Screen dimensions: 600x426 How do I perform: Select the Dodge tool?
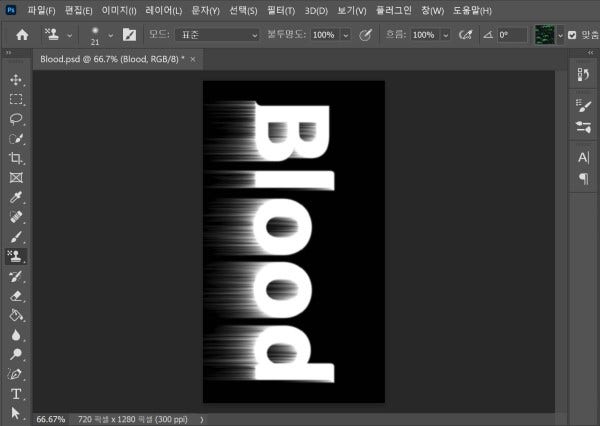tap(16, 354)
